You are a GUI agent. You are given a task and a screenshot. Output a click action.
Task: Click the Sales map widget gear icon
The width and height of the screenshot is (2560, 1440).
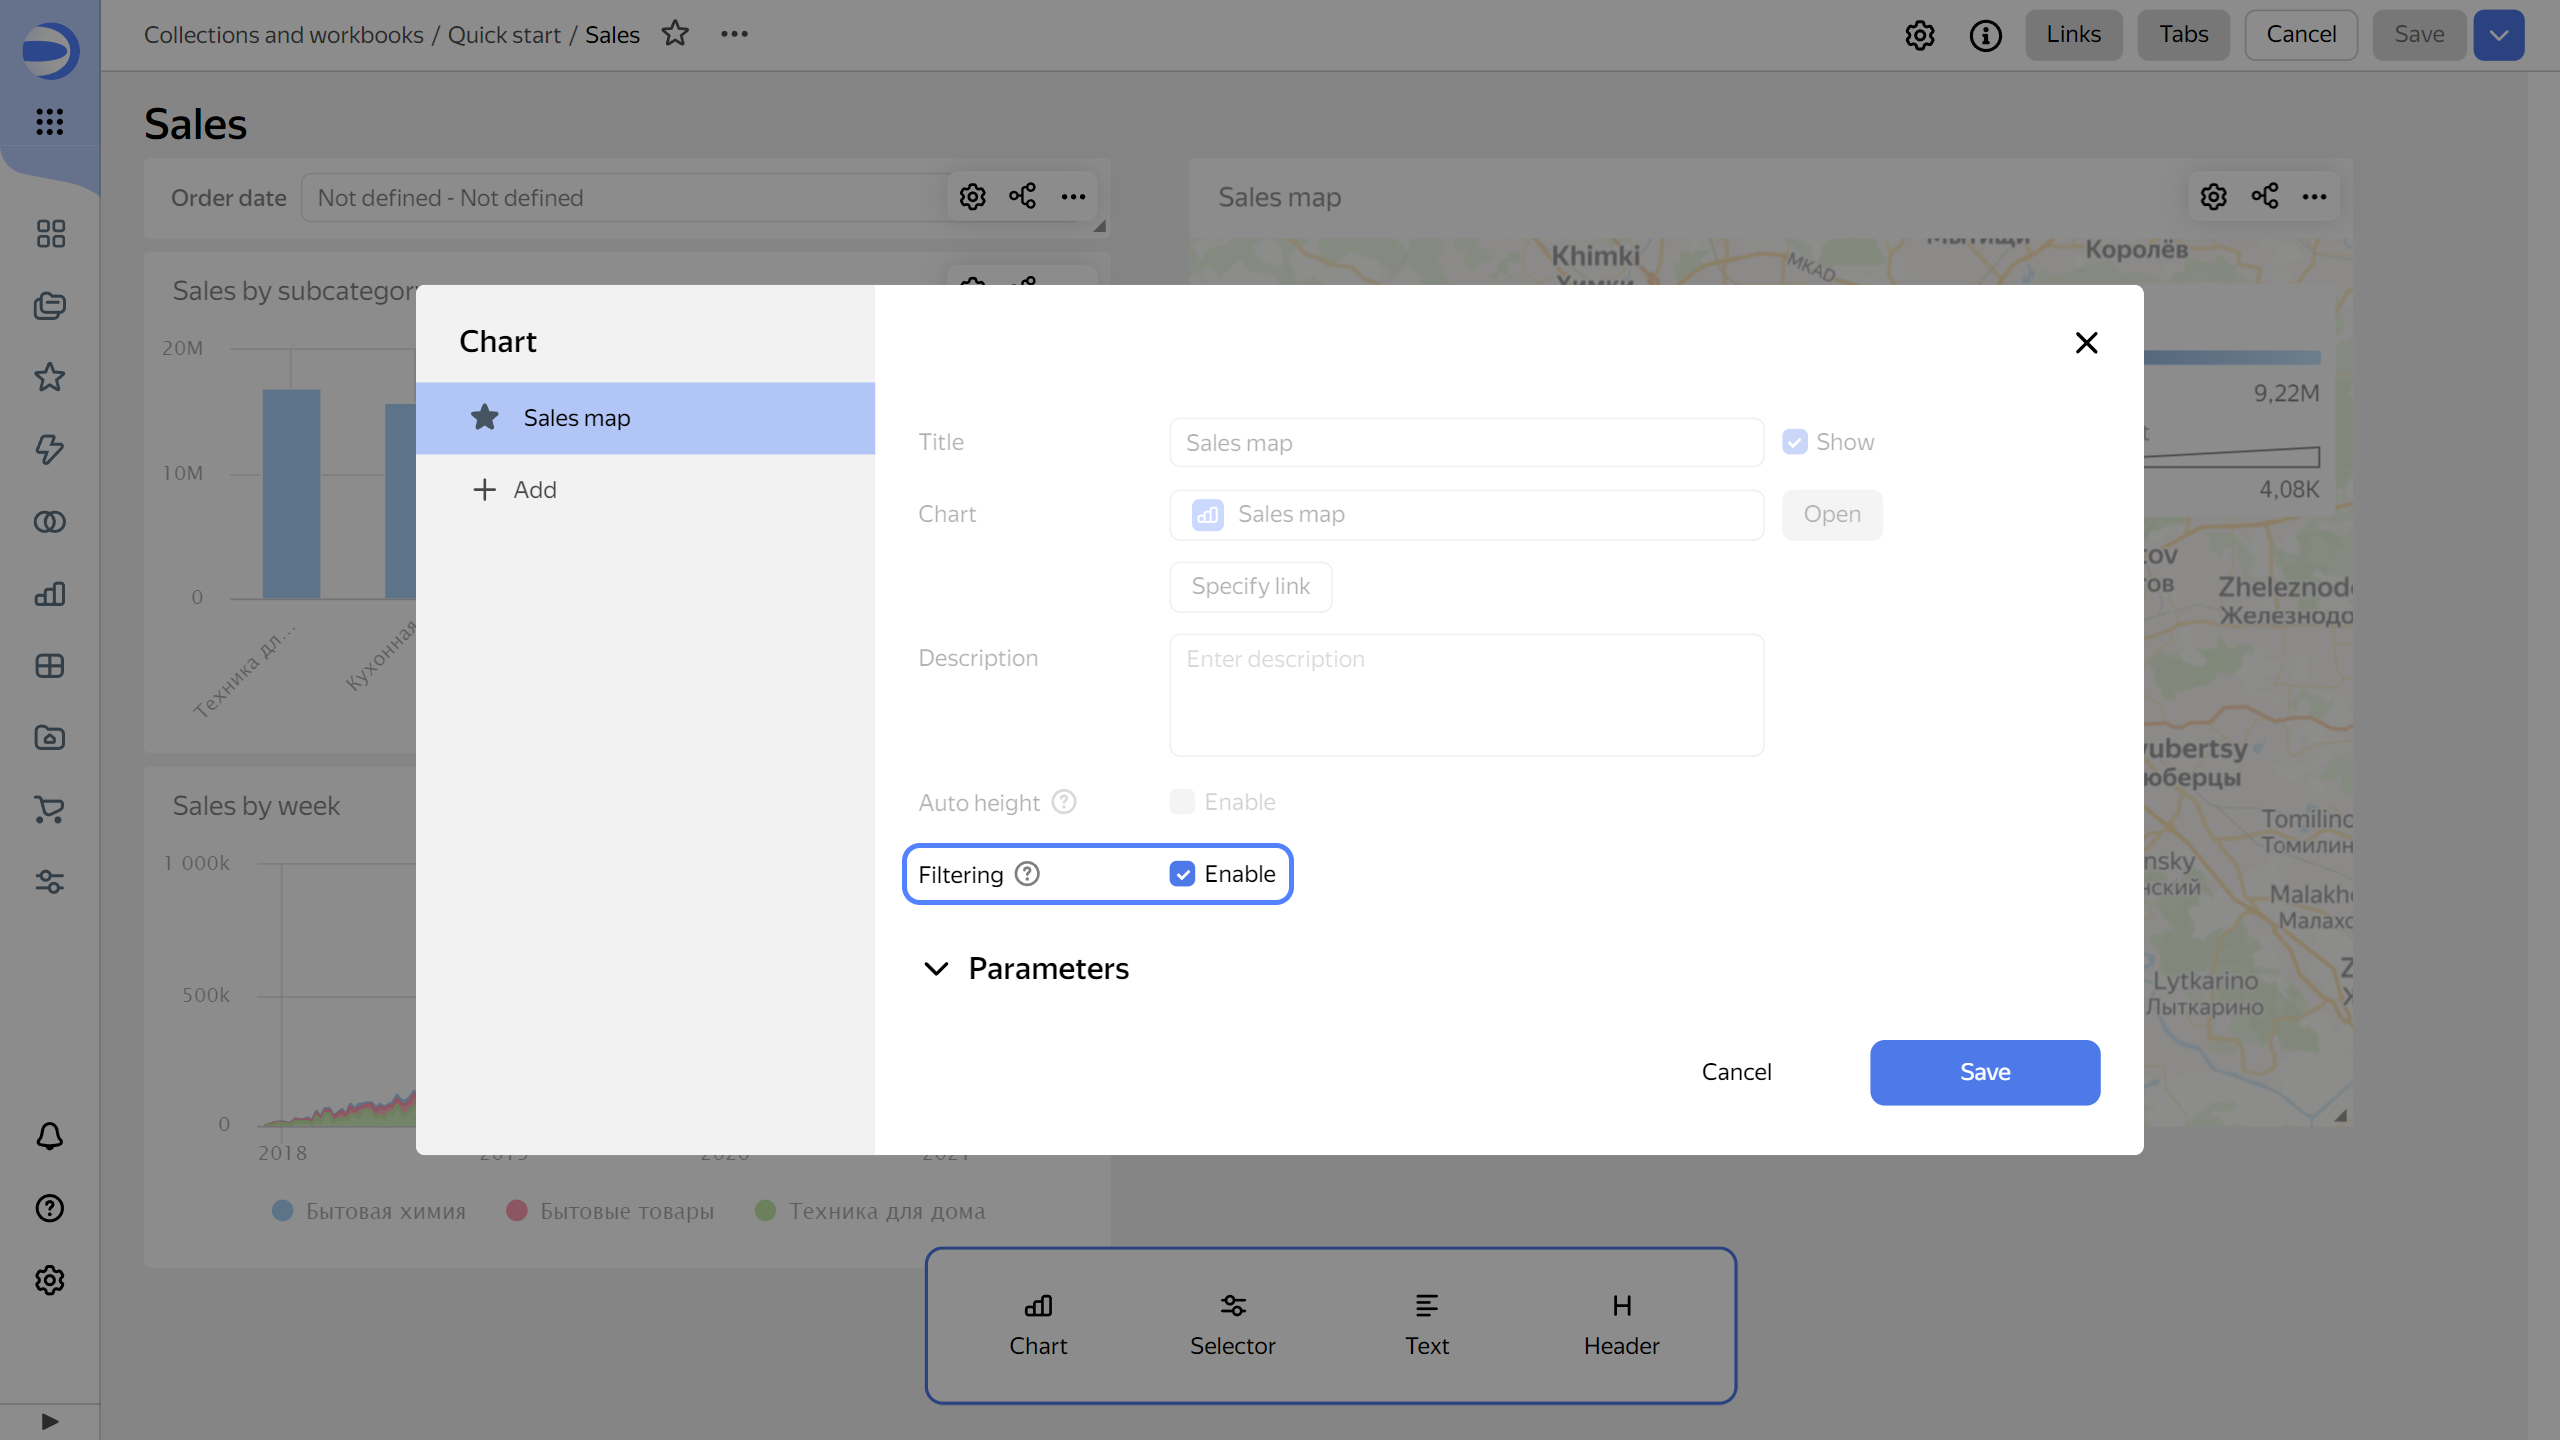point(2213,196)
